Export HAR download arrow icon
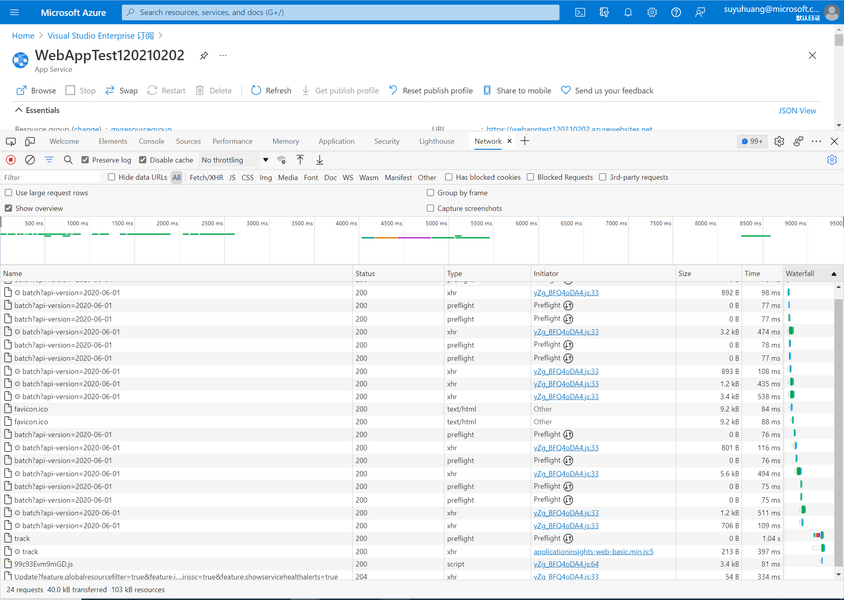844x600 pixels. (x=319, y=160)
